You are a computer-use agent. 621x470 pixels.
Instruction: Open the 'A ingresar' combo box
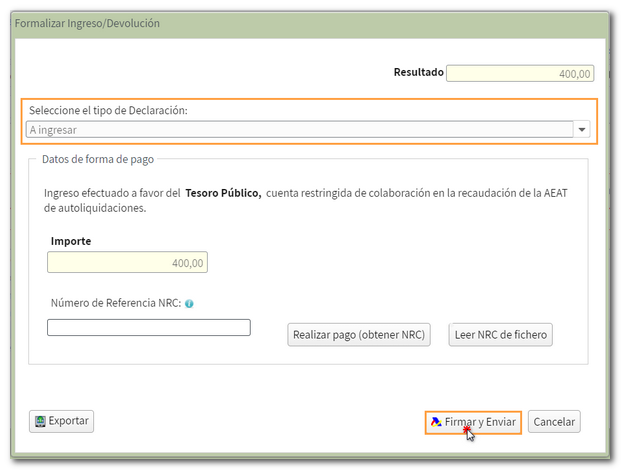coord(299,130)
